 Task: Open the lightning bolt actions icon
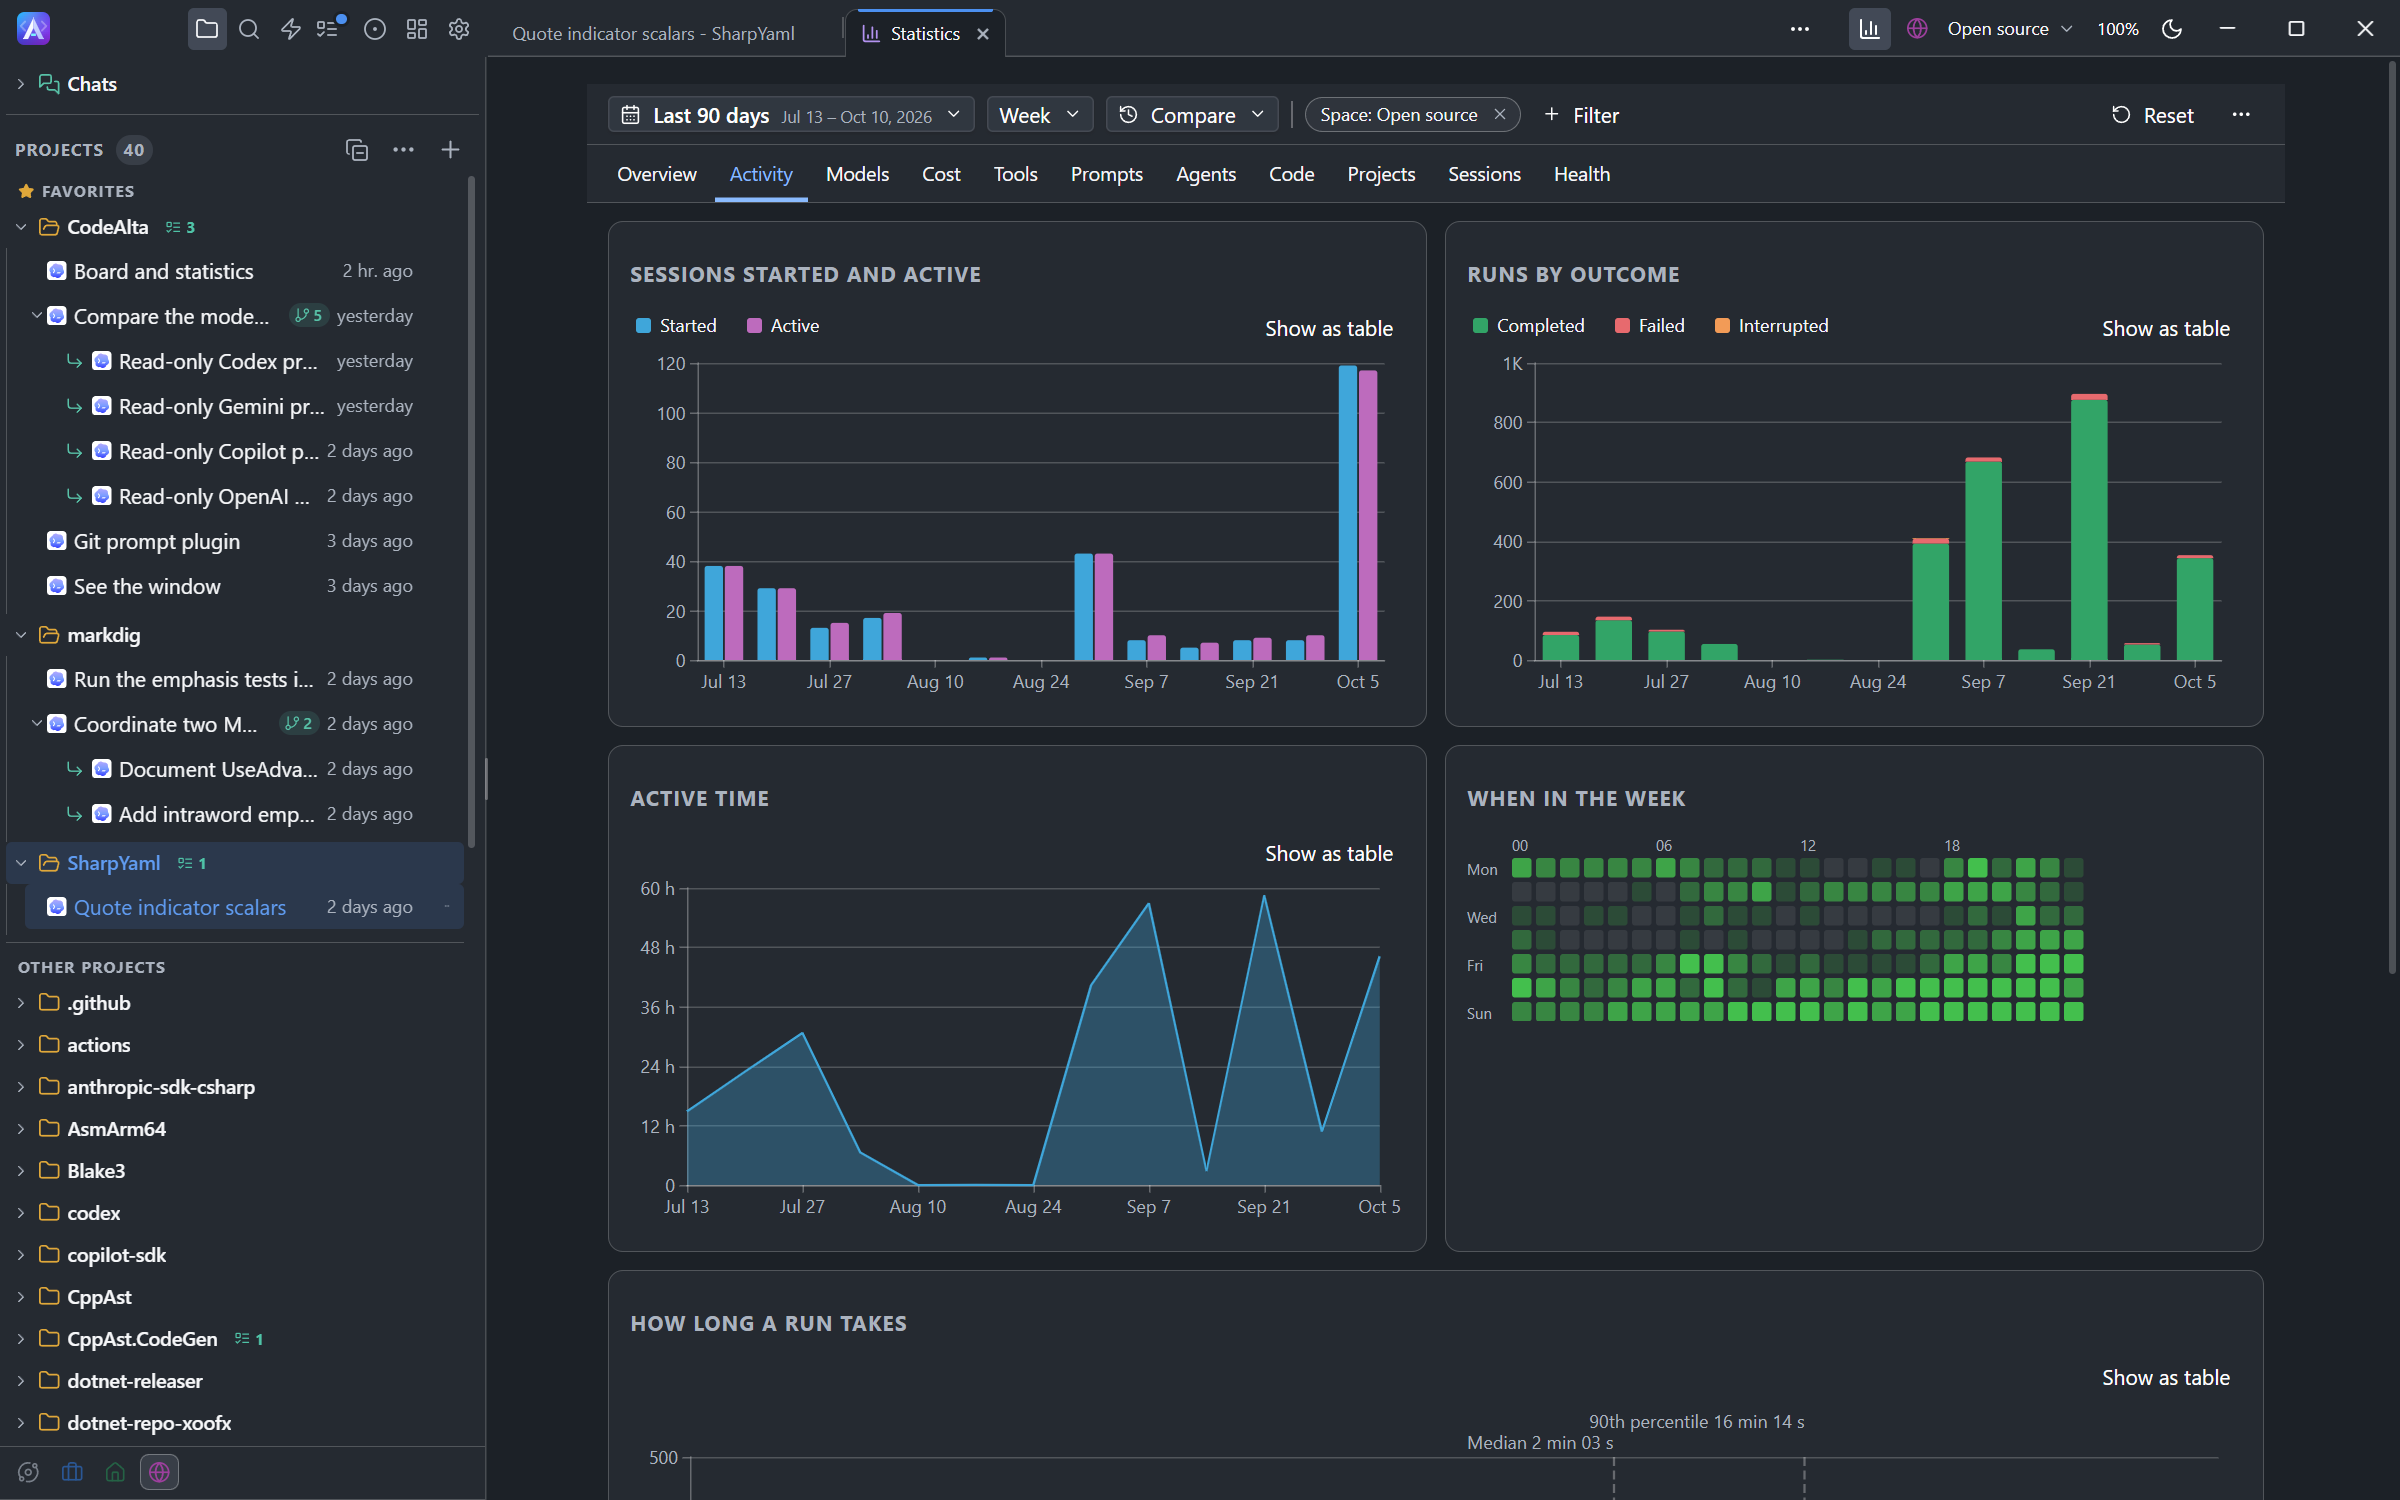coord(291,29)
